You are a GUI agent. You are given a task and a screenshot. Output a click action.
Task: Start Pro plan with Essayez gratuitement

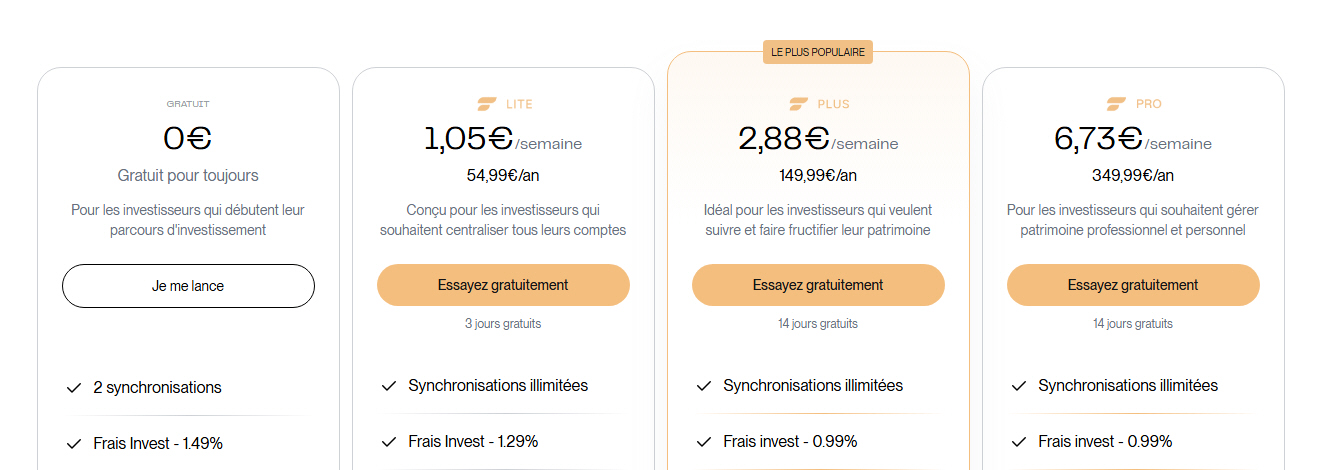(x=1133, y=285)
